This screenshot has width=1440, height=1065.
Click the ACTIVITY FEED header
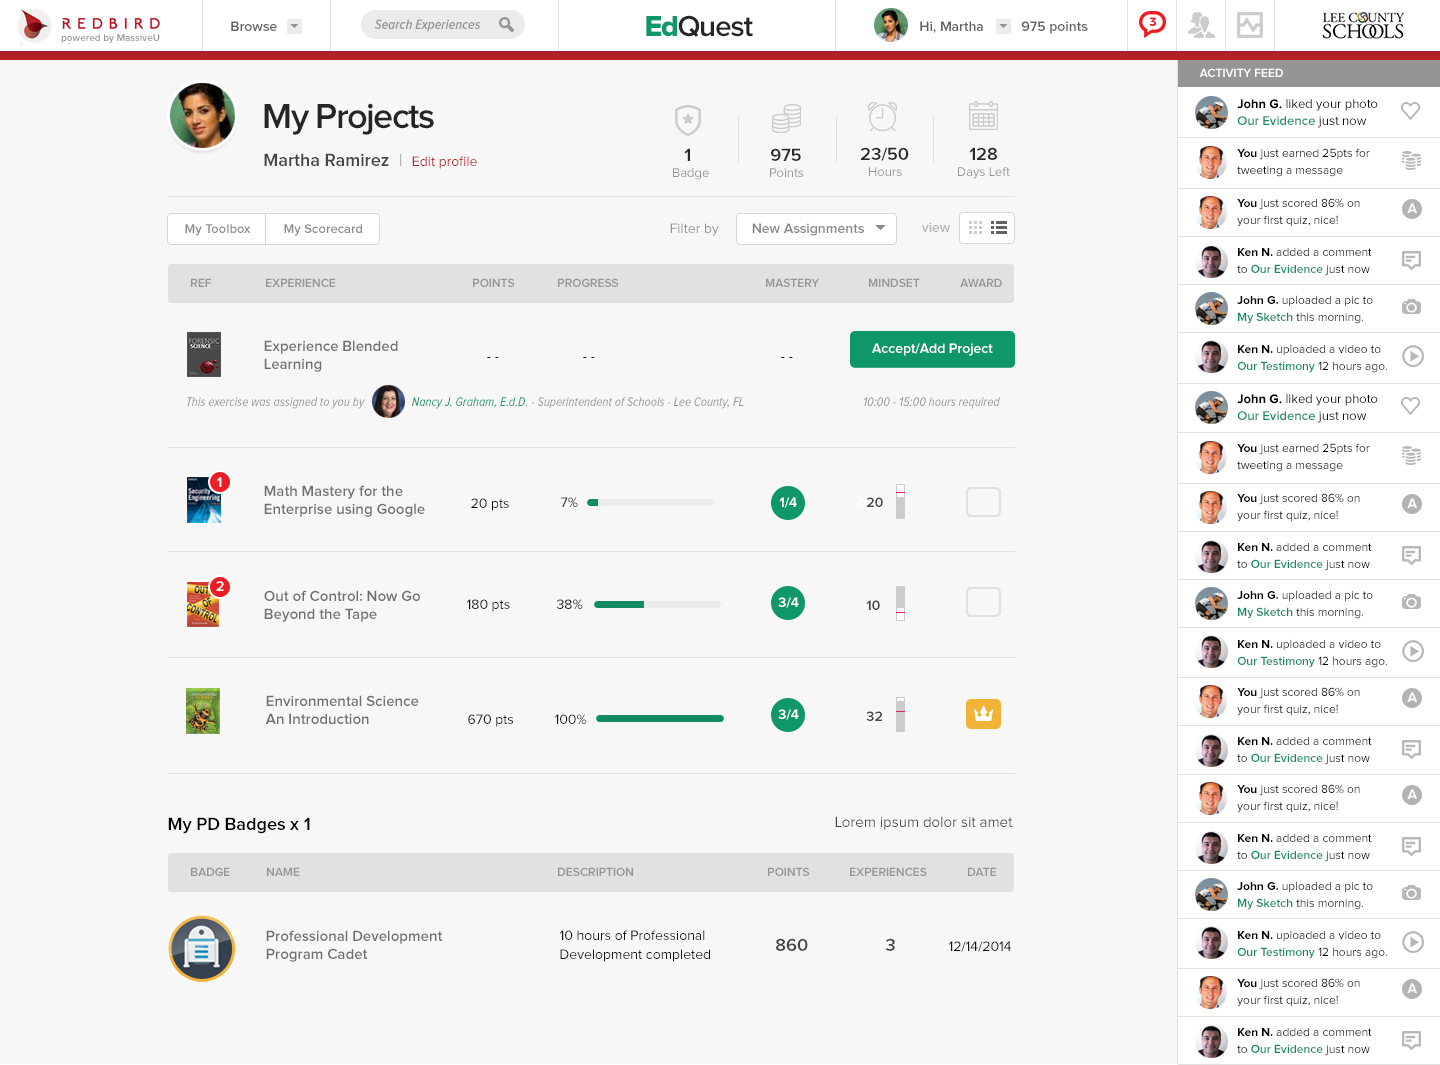click(x=1309, y=73)
